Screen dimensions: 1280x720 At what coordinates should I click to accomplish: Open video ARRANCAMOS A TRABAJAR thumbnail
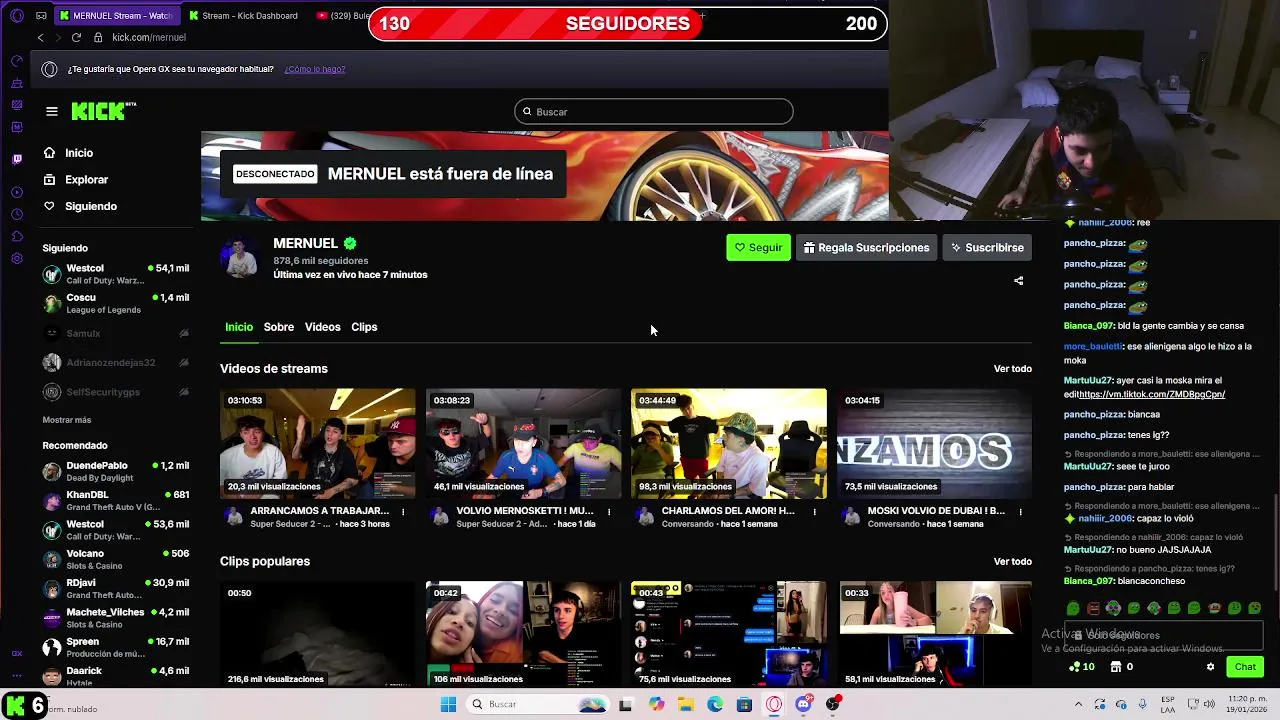pos(317,443)
